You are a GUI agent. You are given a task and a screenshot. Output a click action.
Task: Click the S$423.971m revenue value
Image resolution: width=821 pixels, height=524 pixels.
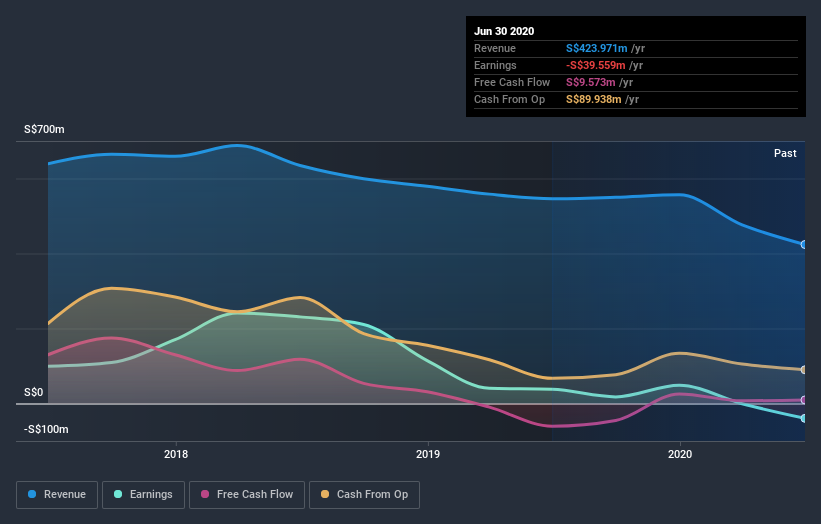596,48
